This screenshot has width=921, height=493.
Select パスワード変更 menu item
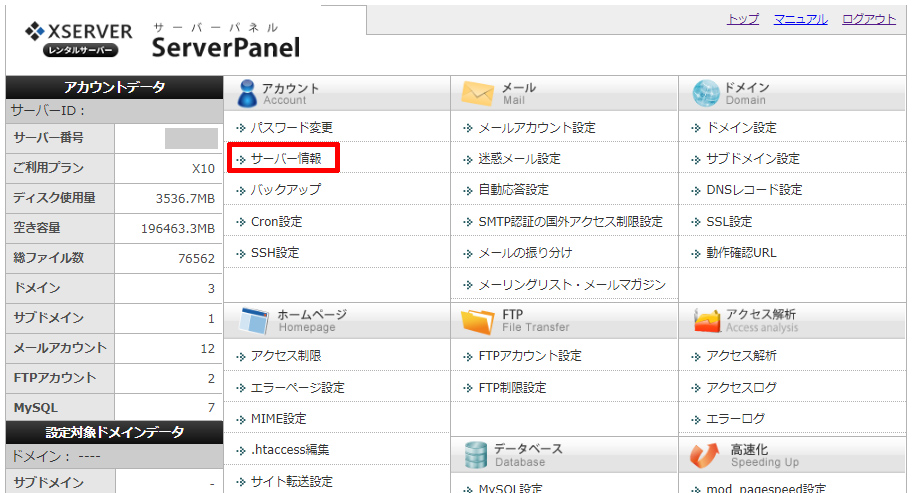pyautogui.click(x=291, y=128)
